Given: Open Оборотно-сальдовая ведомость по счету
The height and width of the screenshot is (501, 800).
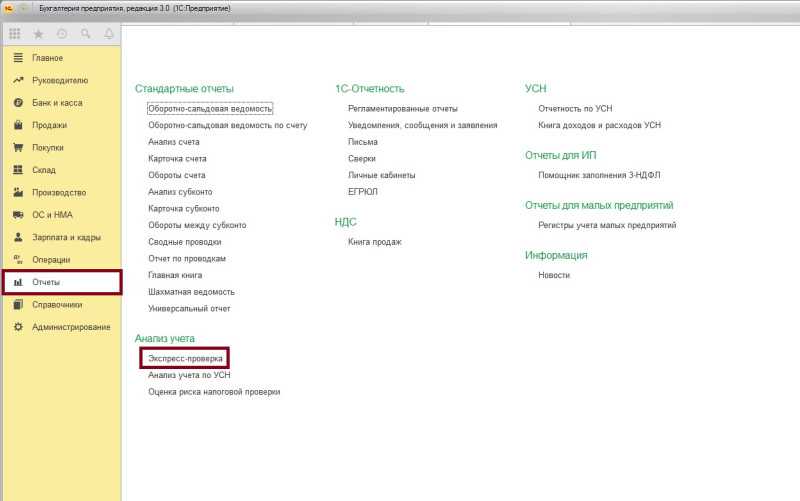Looking at the screenshot, I should [x=228, y=125].
